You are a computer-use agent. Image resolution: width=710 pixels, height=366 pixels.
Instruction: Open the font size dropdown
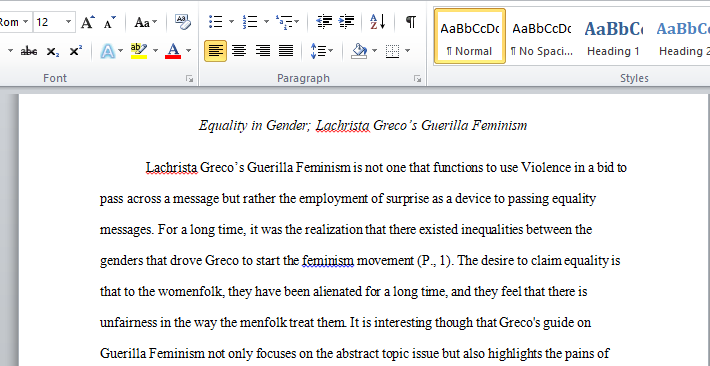coord(68,22)
